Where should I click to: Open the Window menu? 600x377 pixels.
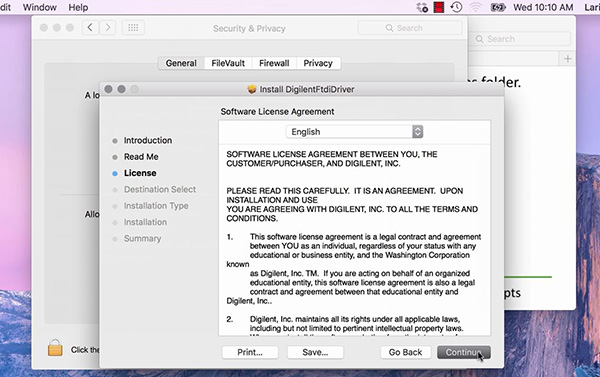(40, 7)
